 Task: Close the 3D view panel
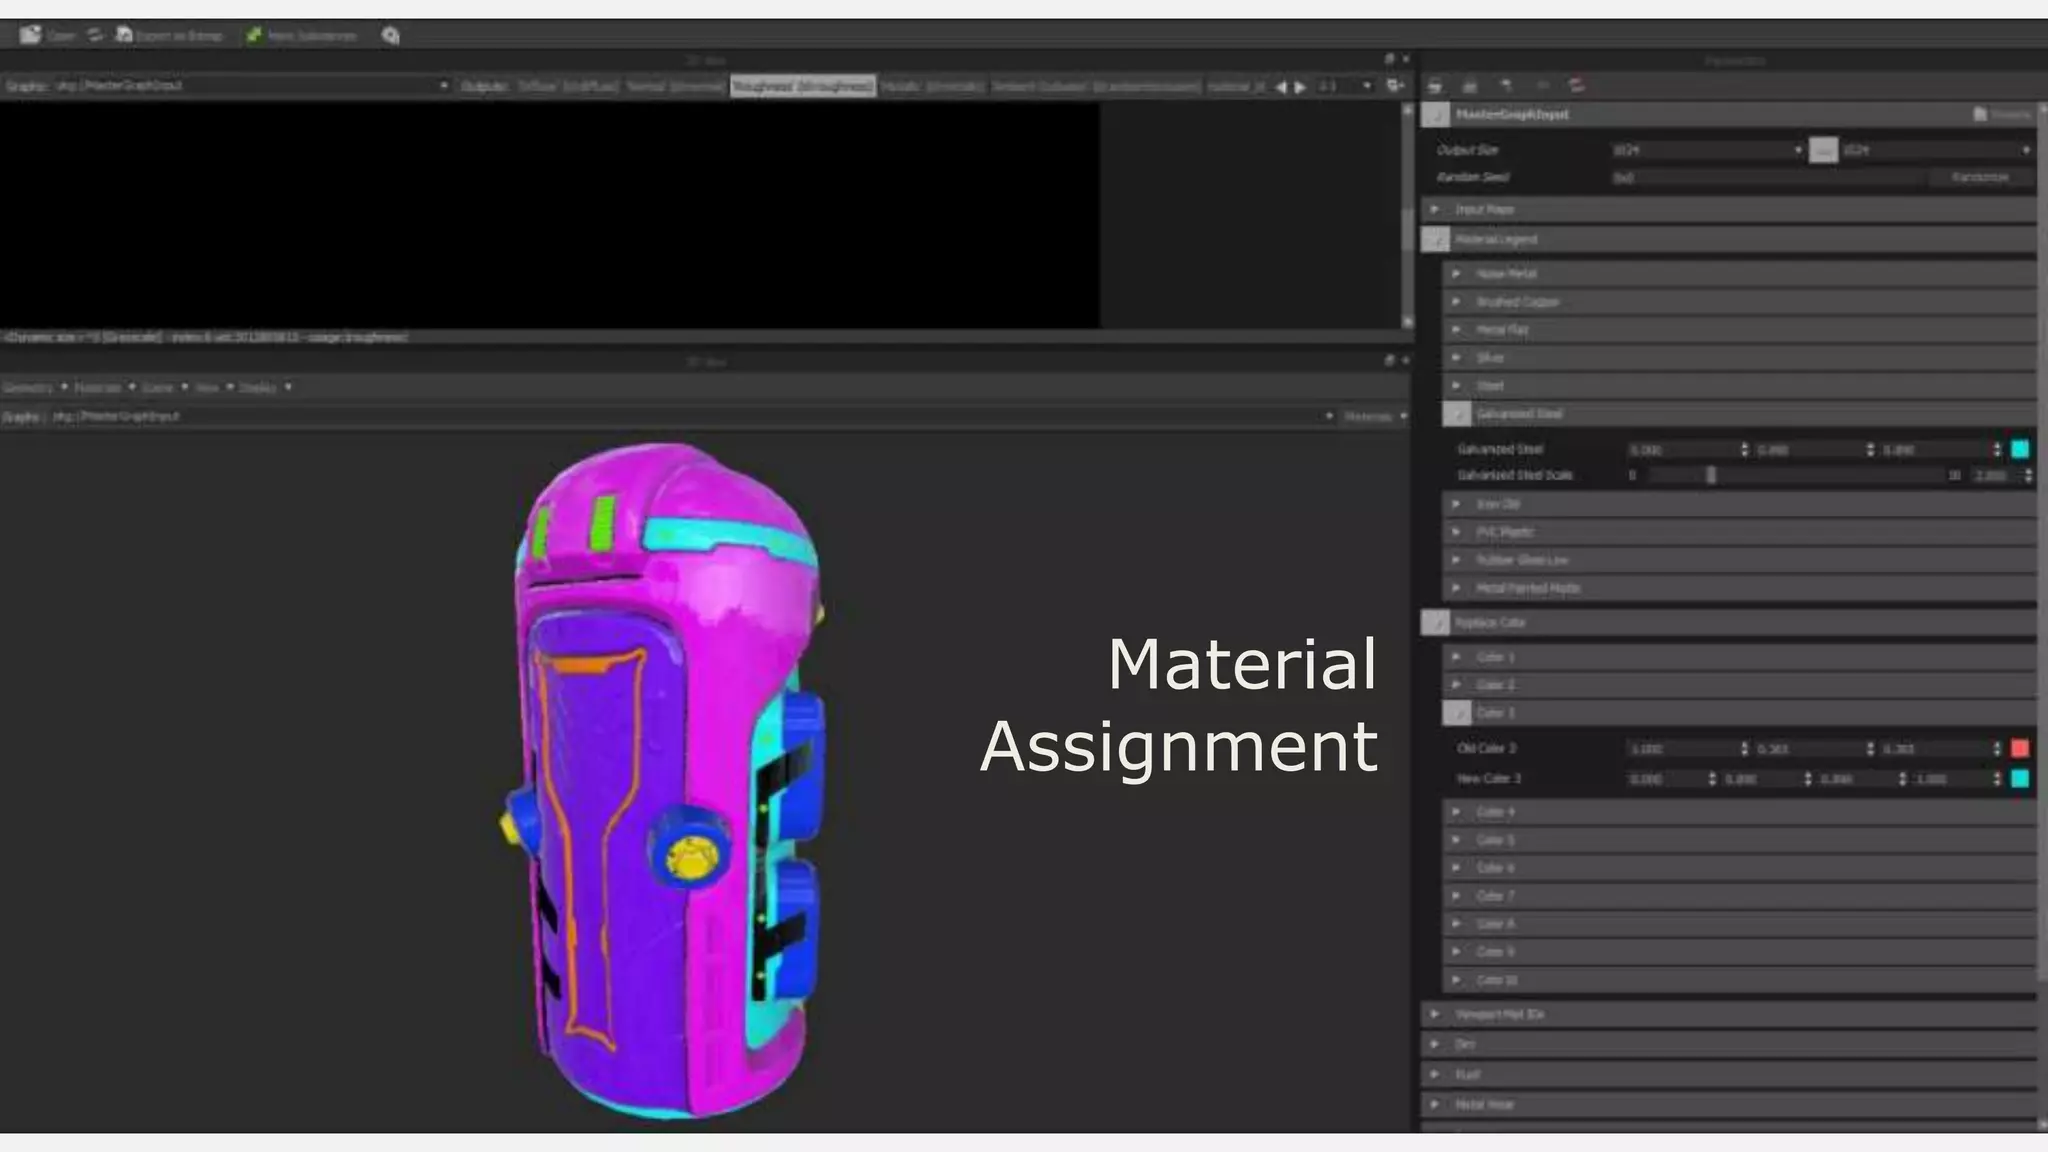click(1405, 360)
